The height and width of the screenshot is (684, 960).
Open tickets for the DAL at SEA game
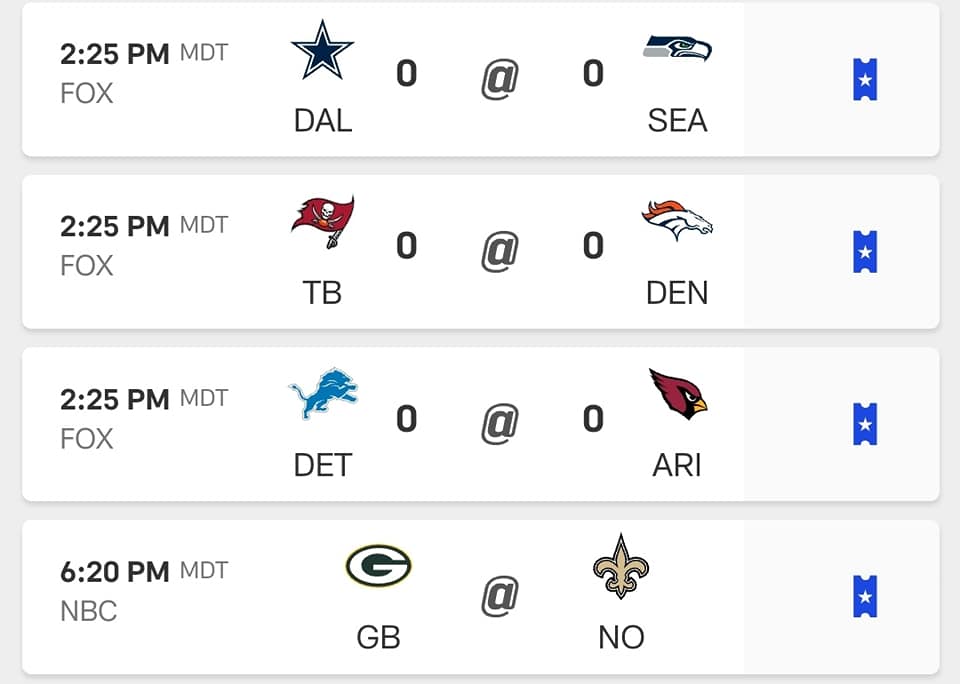pos(865,80)
